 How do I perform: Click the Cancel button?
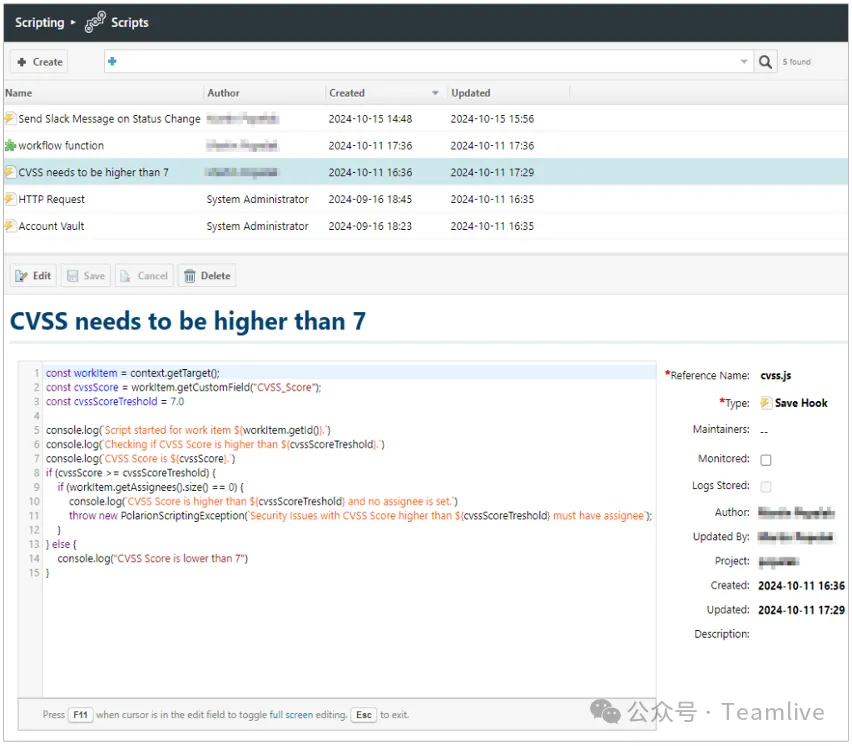pos(144,275)
